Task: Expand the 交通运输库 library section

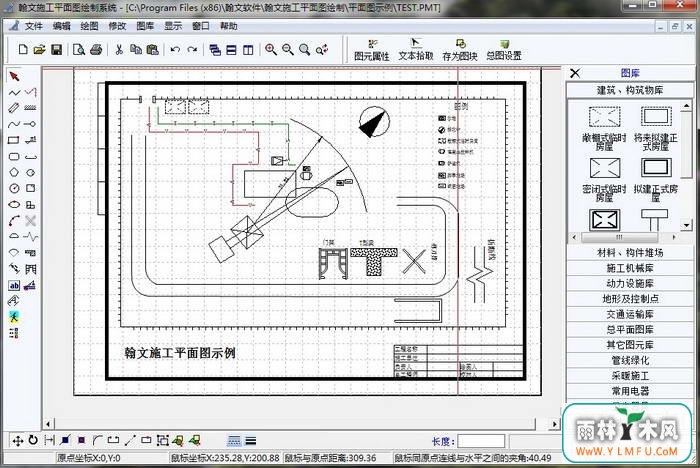Action: coord(630,314)
